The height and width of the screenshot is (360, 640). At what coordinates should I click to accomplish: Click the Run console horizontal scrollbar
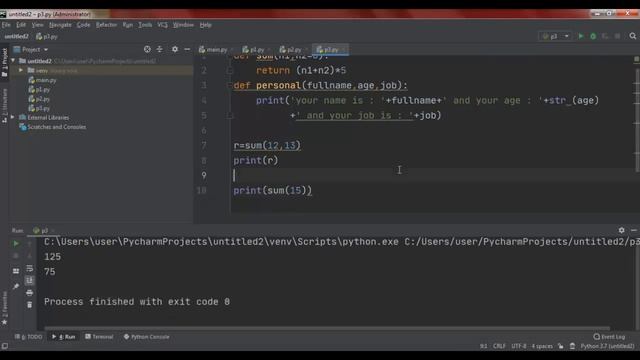(x=327, y=328)
